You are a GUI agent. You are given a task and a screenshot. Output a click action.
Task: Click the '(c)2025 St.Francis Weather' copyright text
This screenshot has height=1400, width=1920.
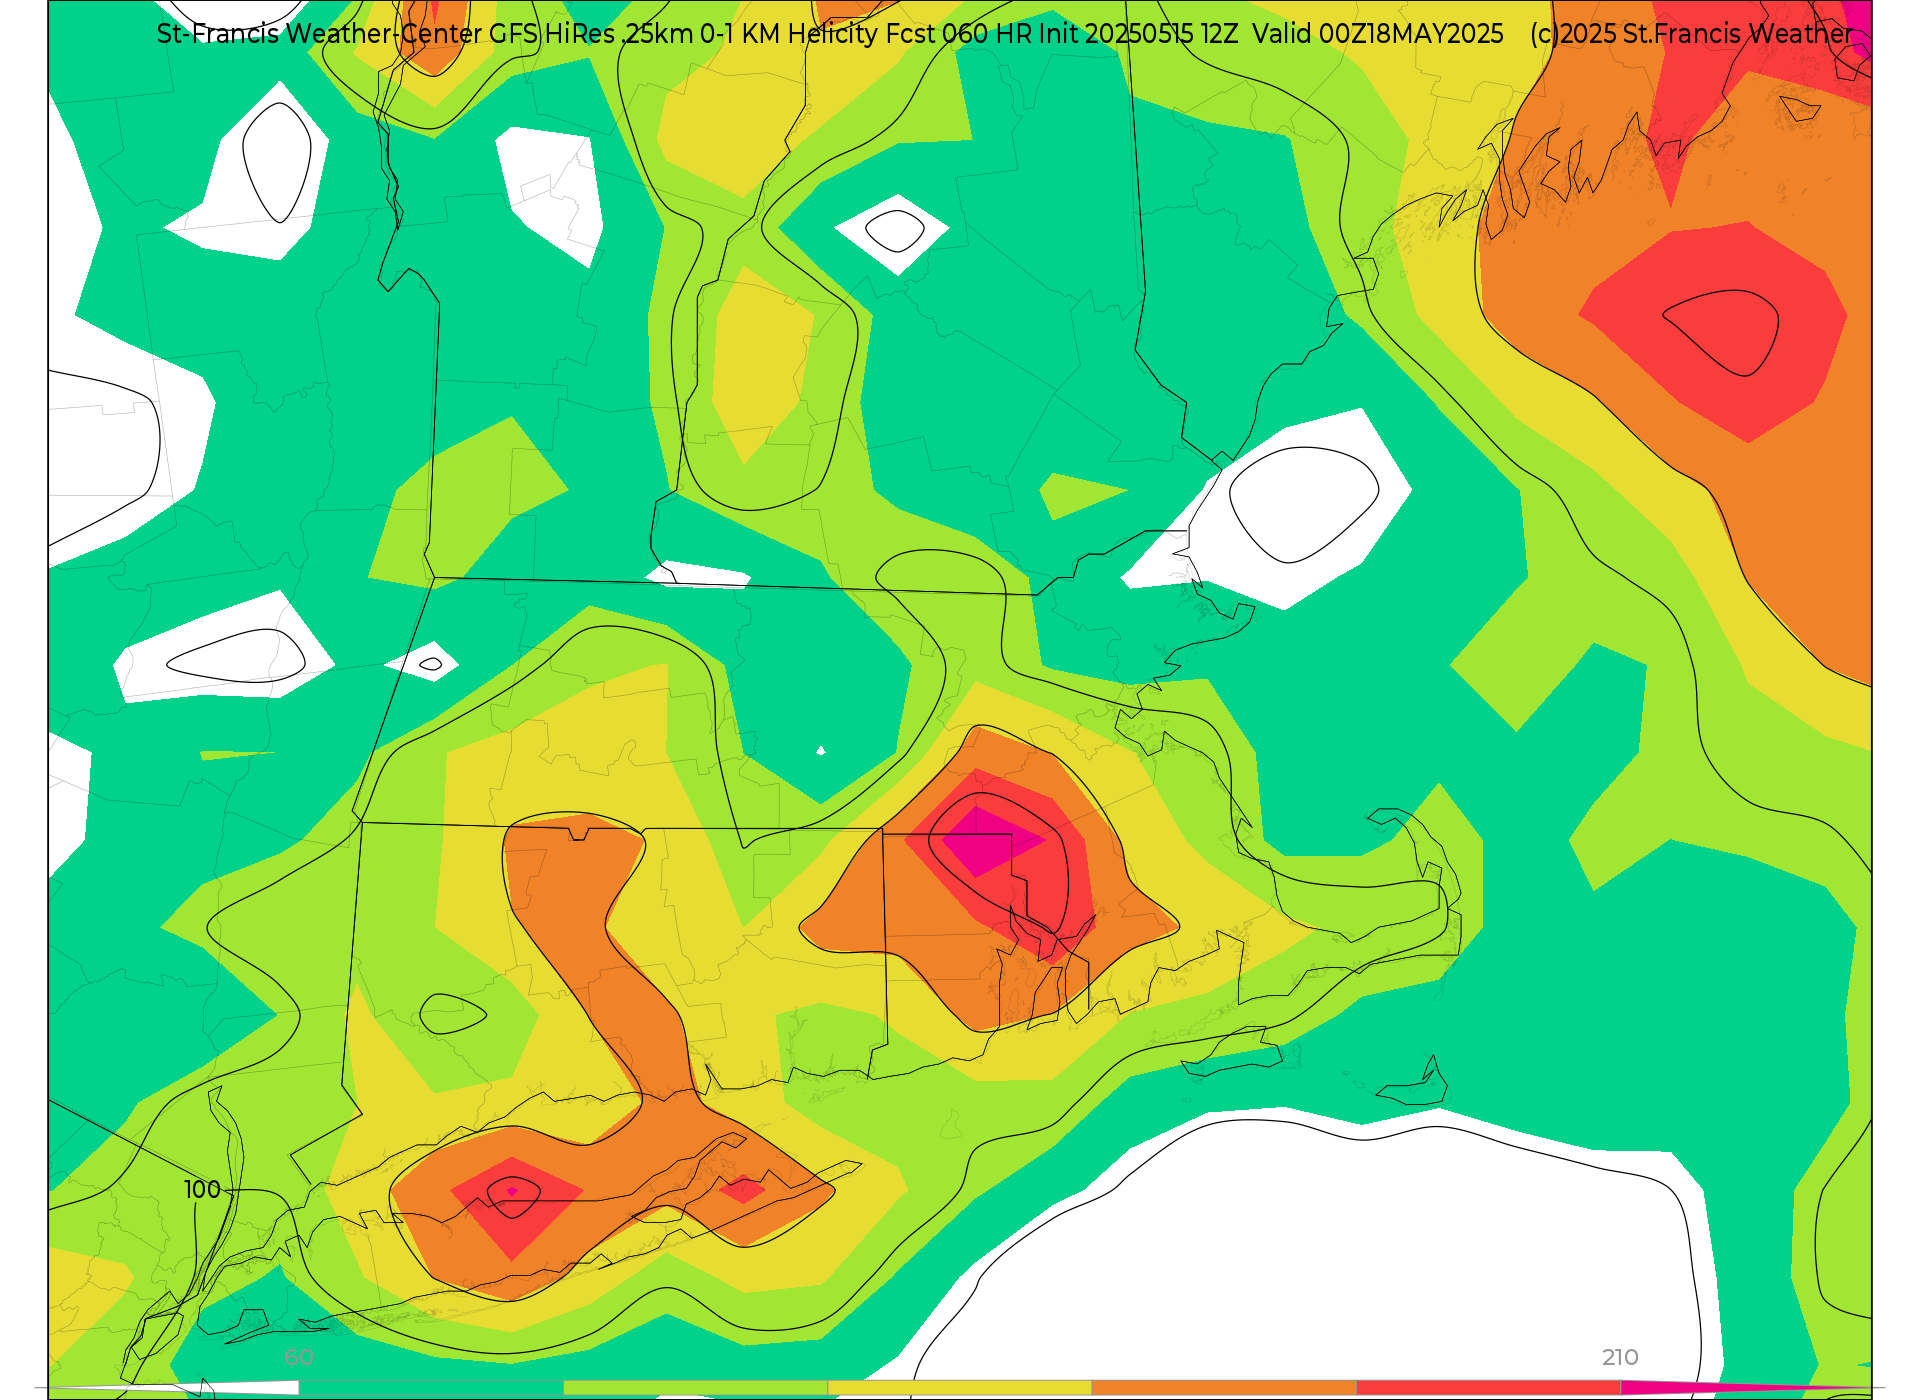[1691, 34]
